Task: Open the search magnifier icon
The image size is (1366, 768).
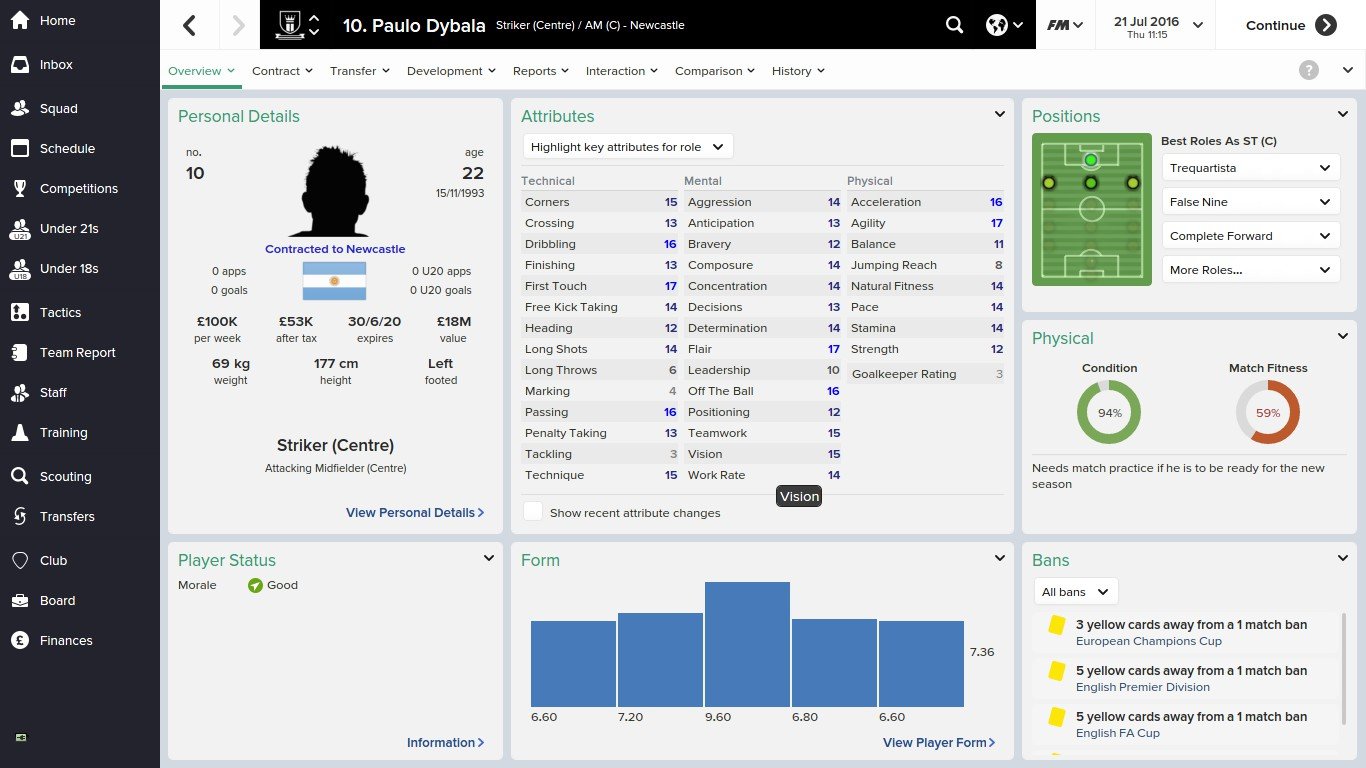Action: pyautogui.click(x=955, y=25)
